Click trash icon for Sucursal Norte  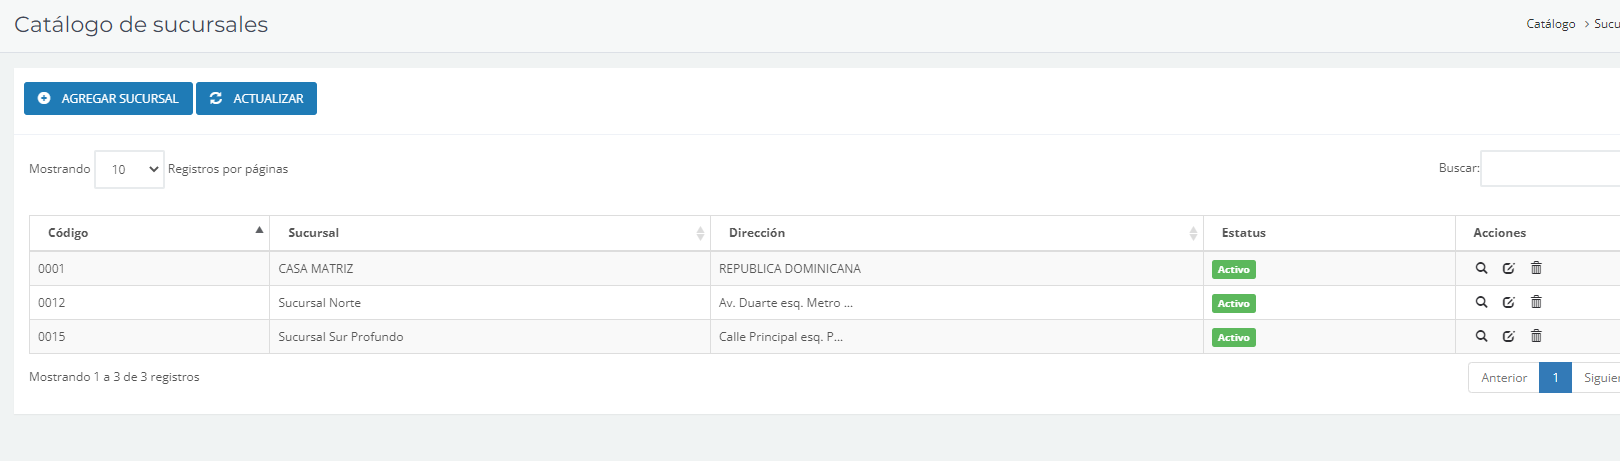[x=1537, y=302]
